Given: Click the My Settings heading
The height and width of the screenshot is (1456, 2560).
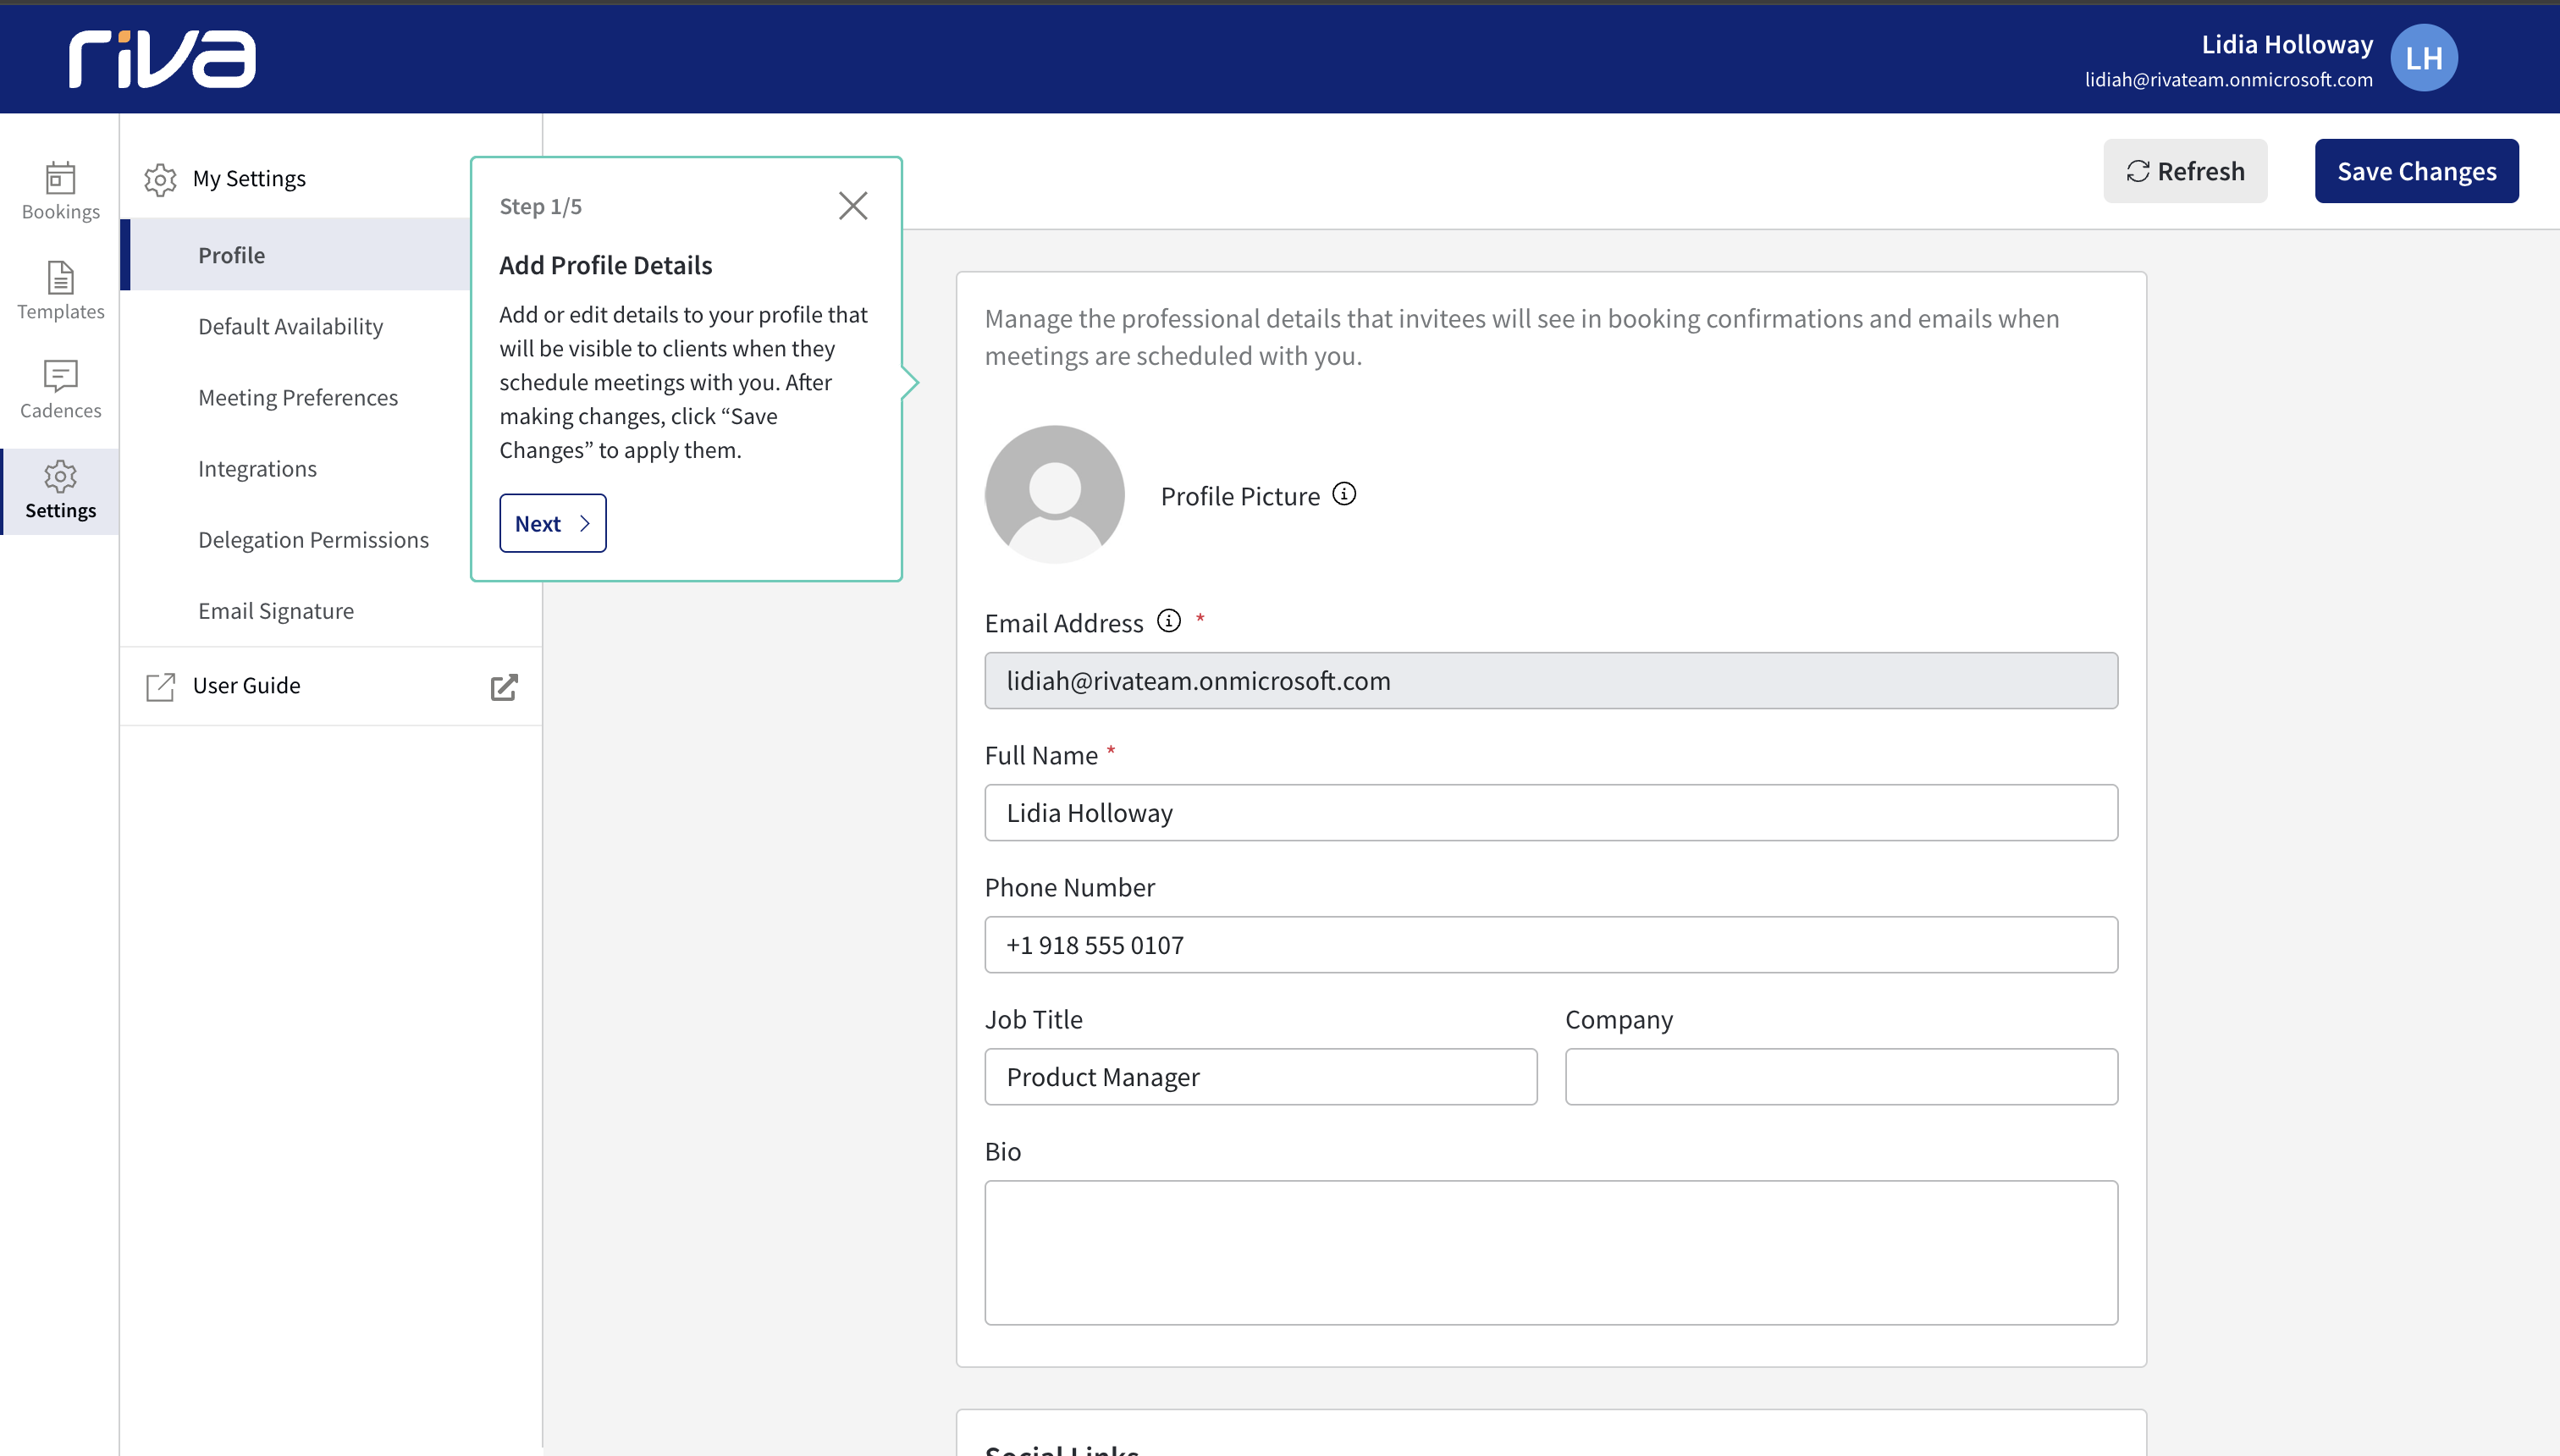Looking at the screenshot, I should click(x=249, y=178).
